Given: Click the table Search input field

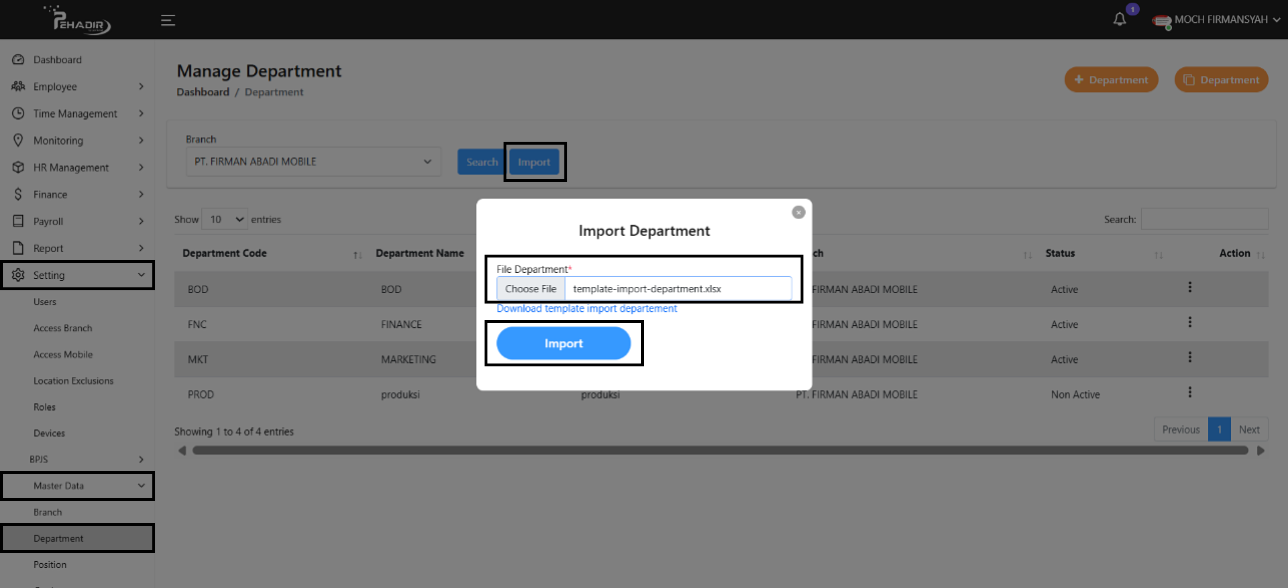Looking at the screenshot, I should tap(1204, 219).
